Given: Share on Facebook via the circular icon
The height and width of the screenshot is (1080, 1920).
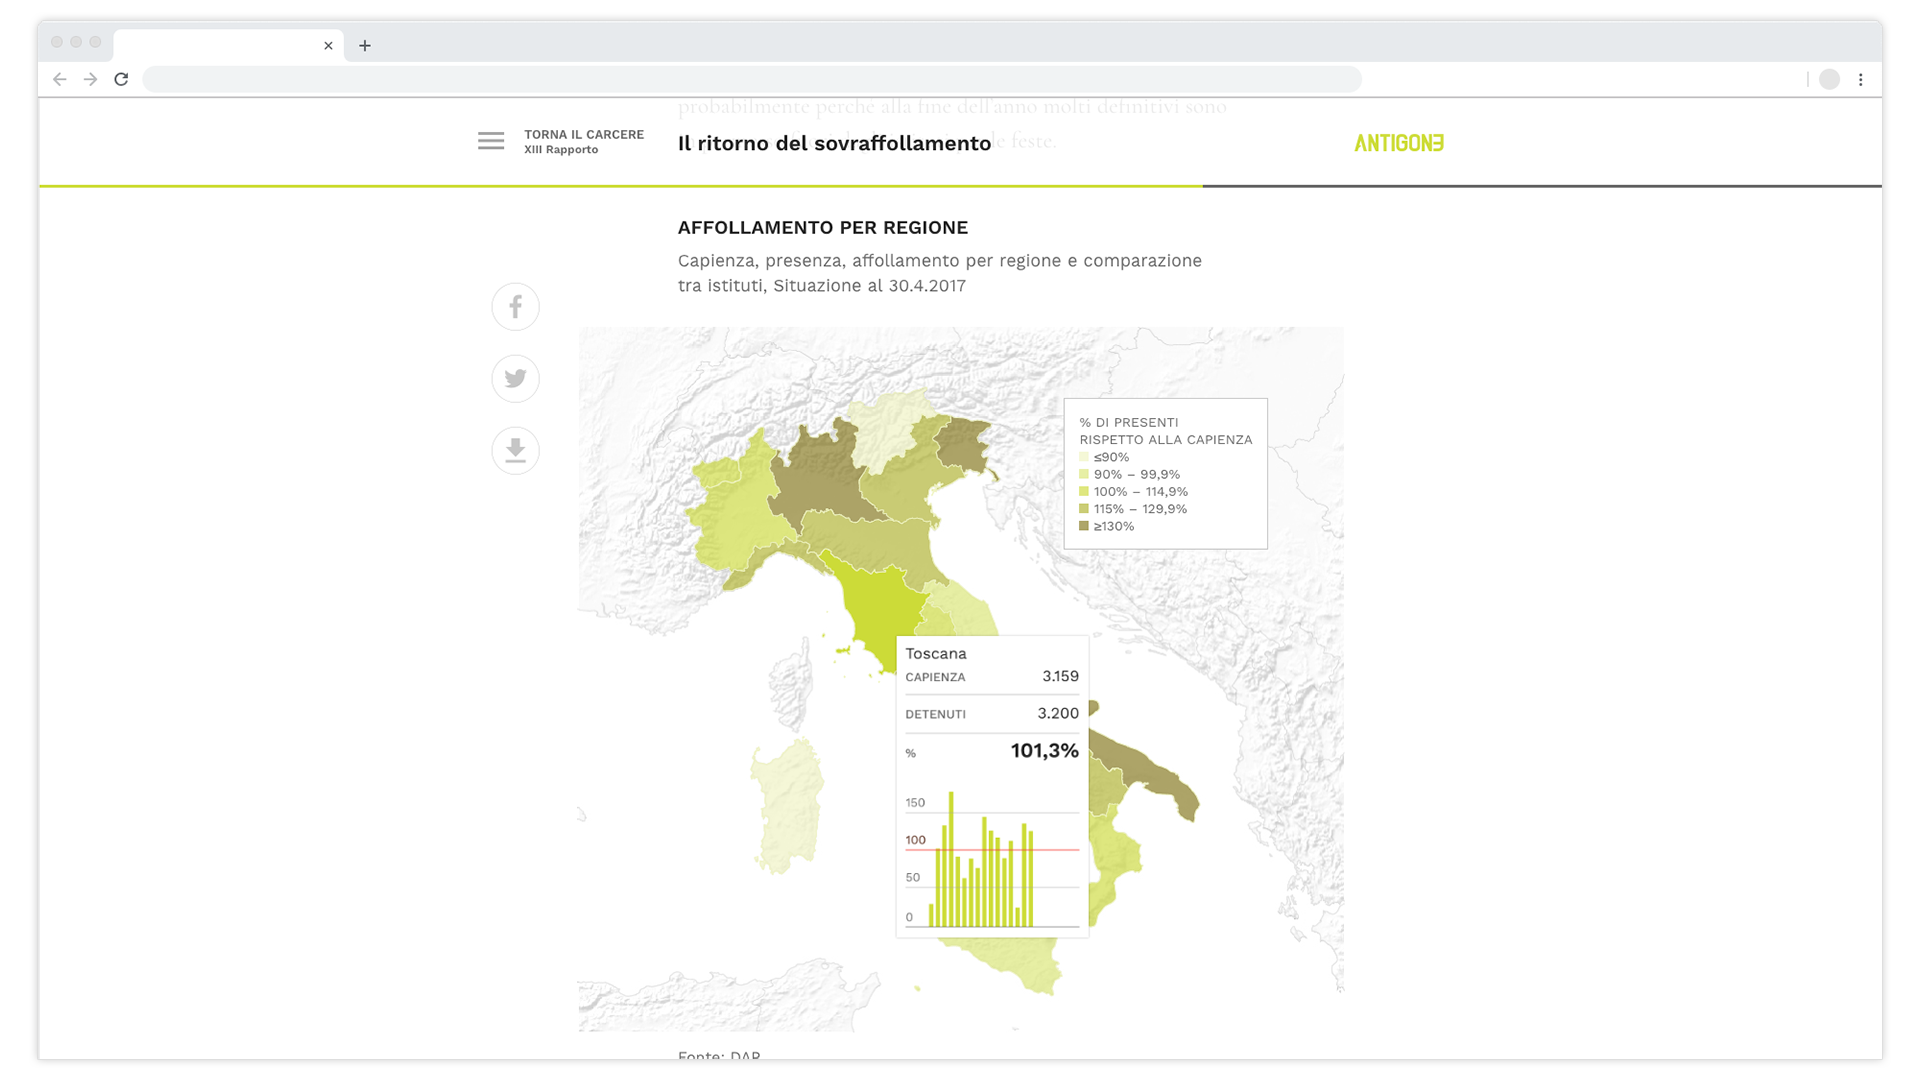Looking at the screenshot, I should [x=515, y=307].
